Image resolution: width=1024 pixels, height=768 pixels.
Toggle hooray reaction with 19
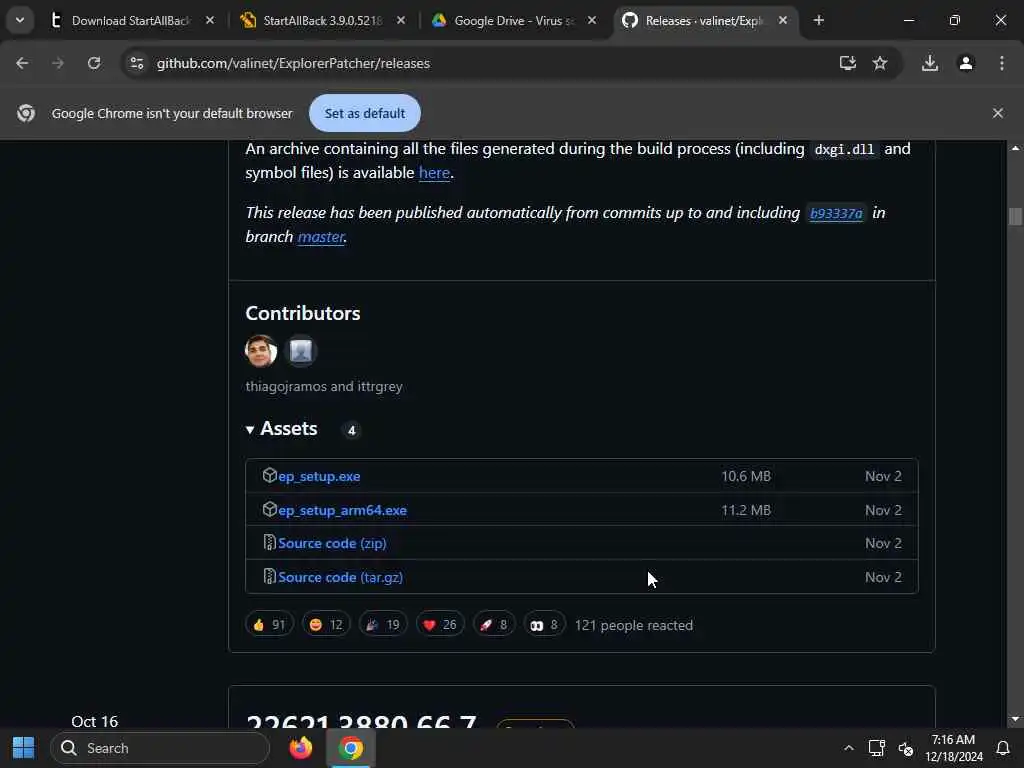[x=383, y=625]
